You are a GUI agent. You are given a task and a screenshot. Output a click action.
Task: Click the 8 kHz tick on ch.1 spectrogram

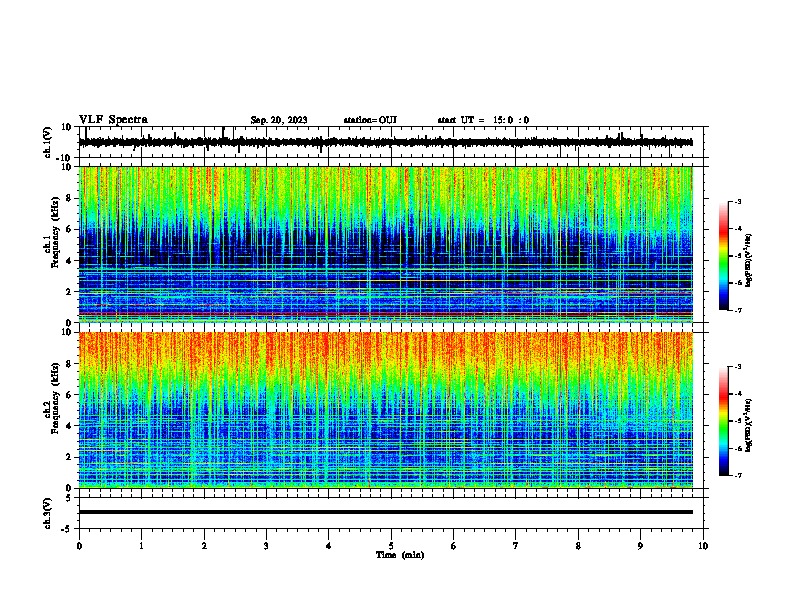pos(69,198)
